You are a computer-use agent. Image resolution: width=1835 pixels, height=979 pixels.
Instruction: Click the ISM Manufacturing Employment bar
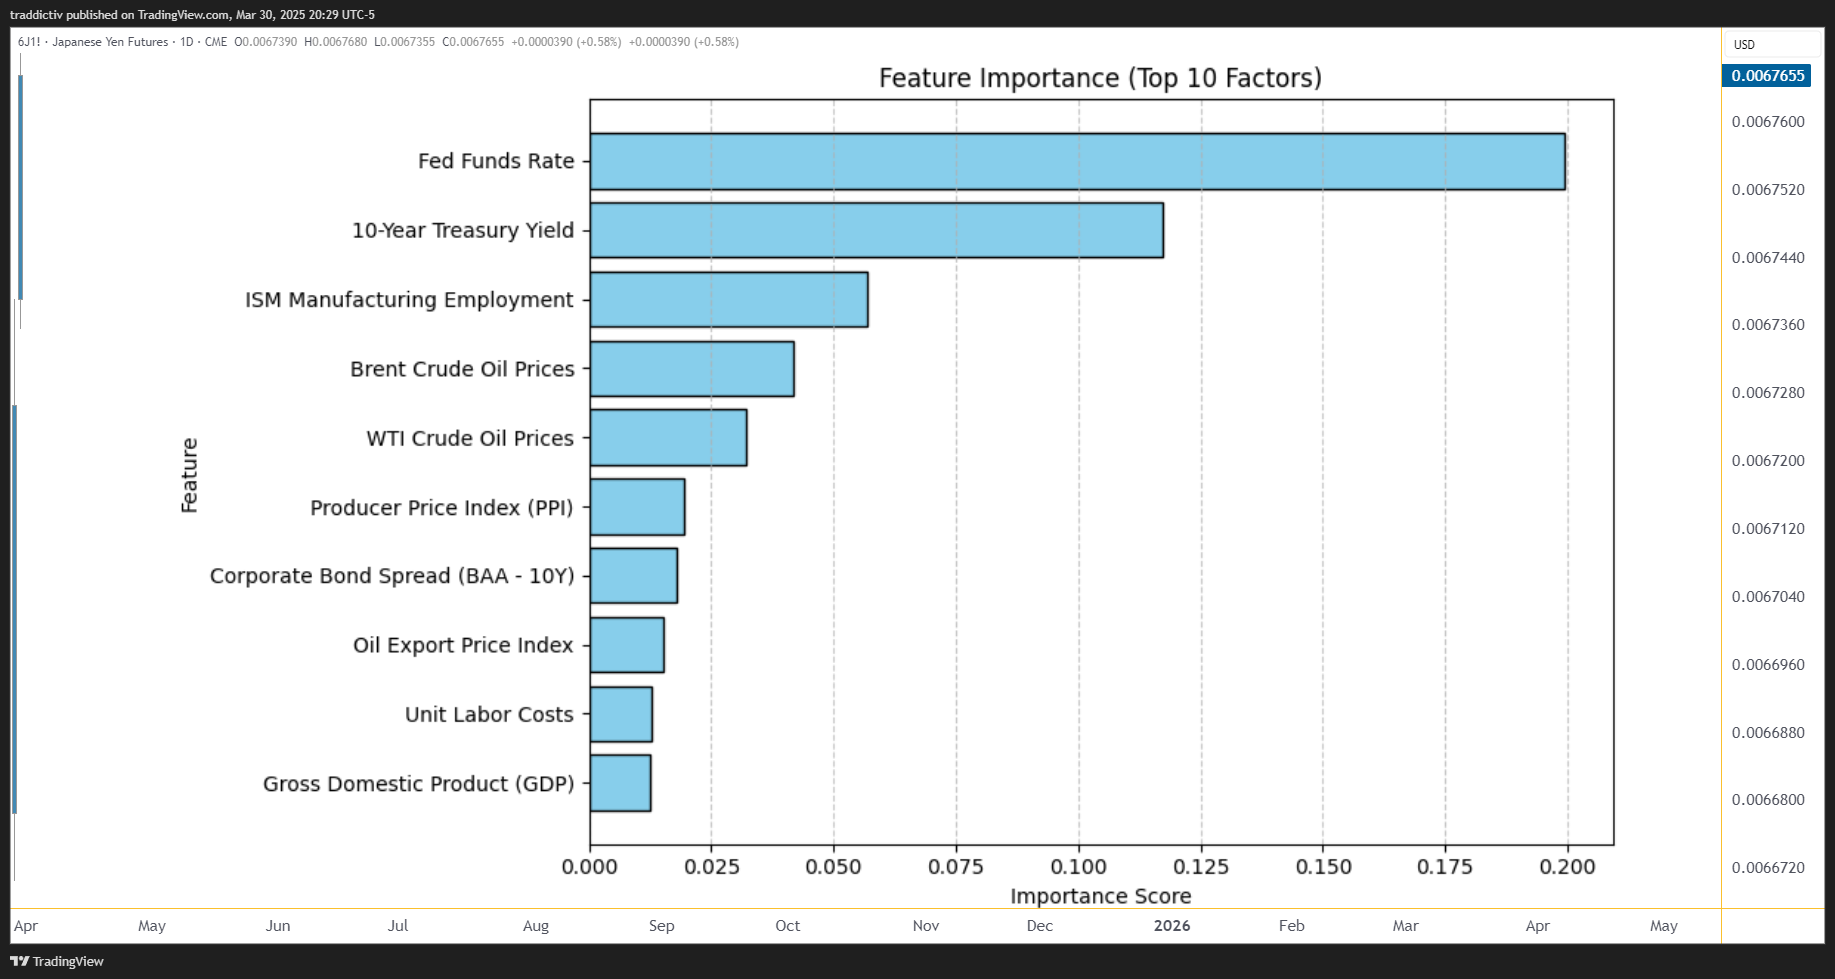coord(729,299)
